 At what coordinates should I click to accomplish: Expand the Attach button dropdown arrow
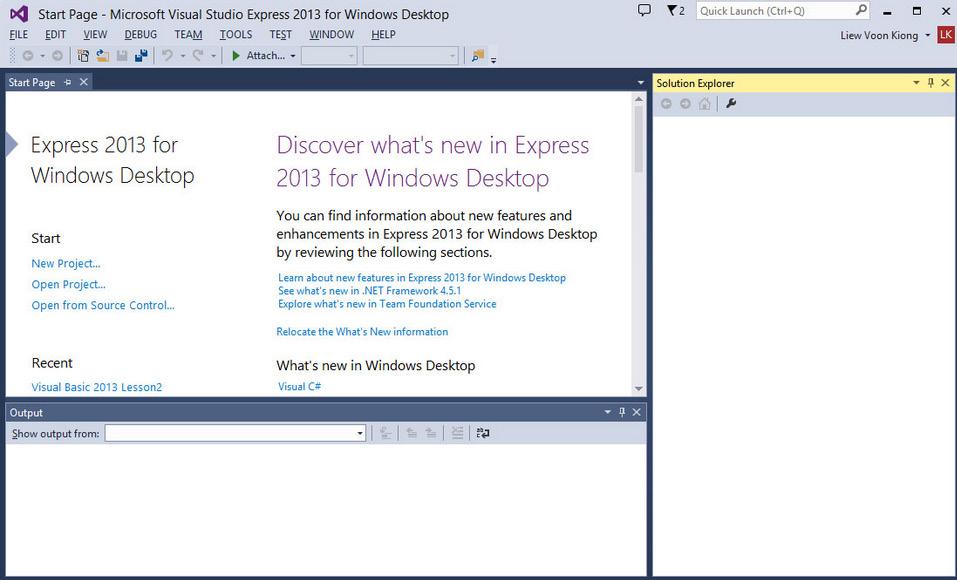coord(293,56)
